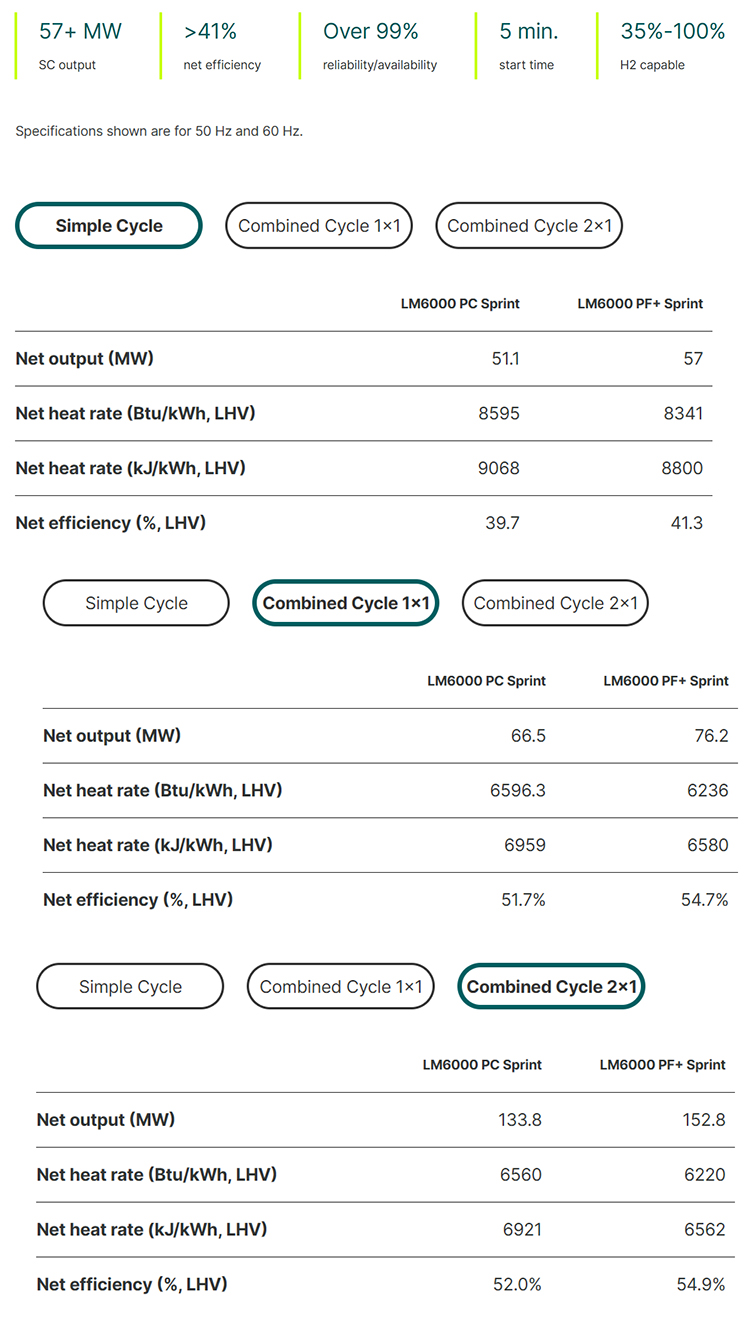Click the >41% net efficiency stat
750x1319 pixels.
(x=222, y=46)
